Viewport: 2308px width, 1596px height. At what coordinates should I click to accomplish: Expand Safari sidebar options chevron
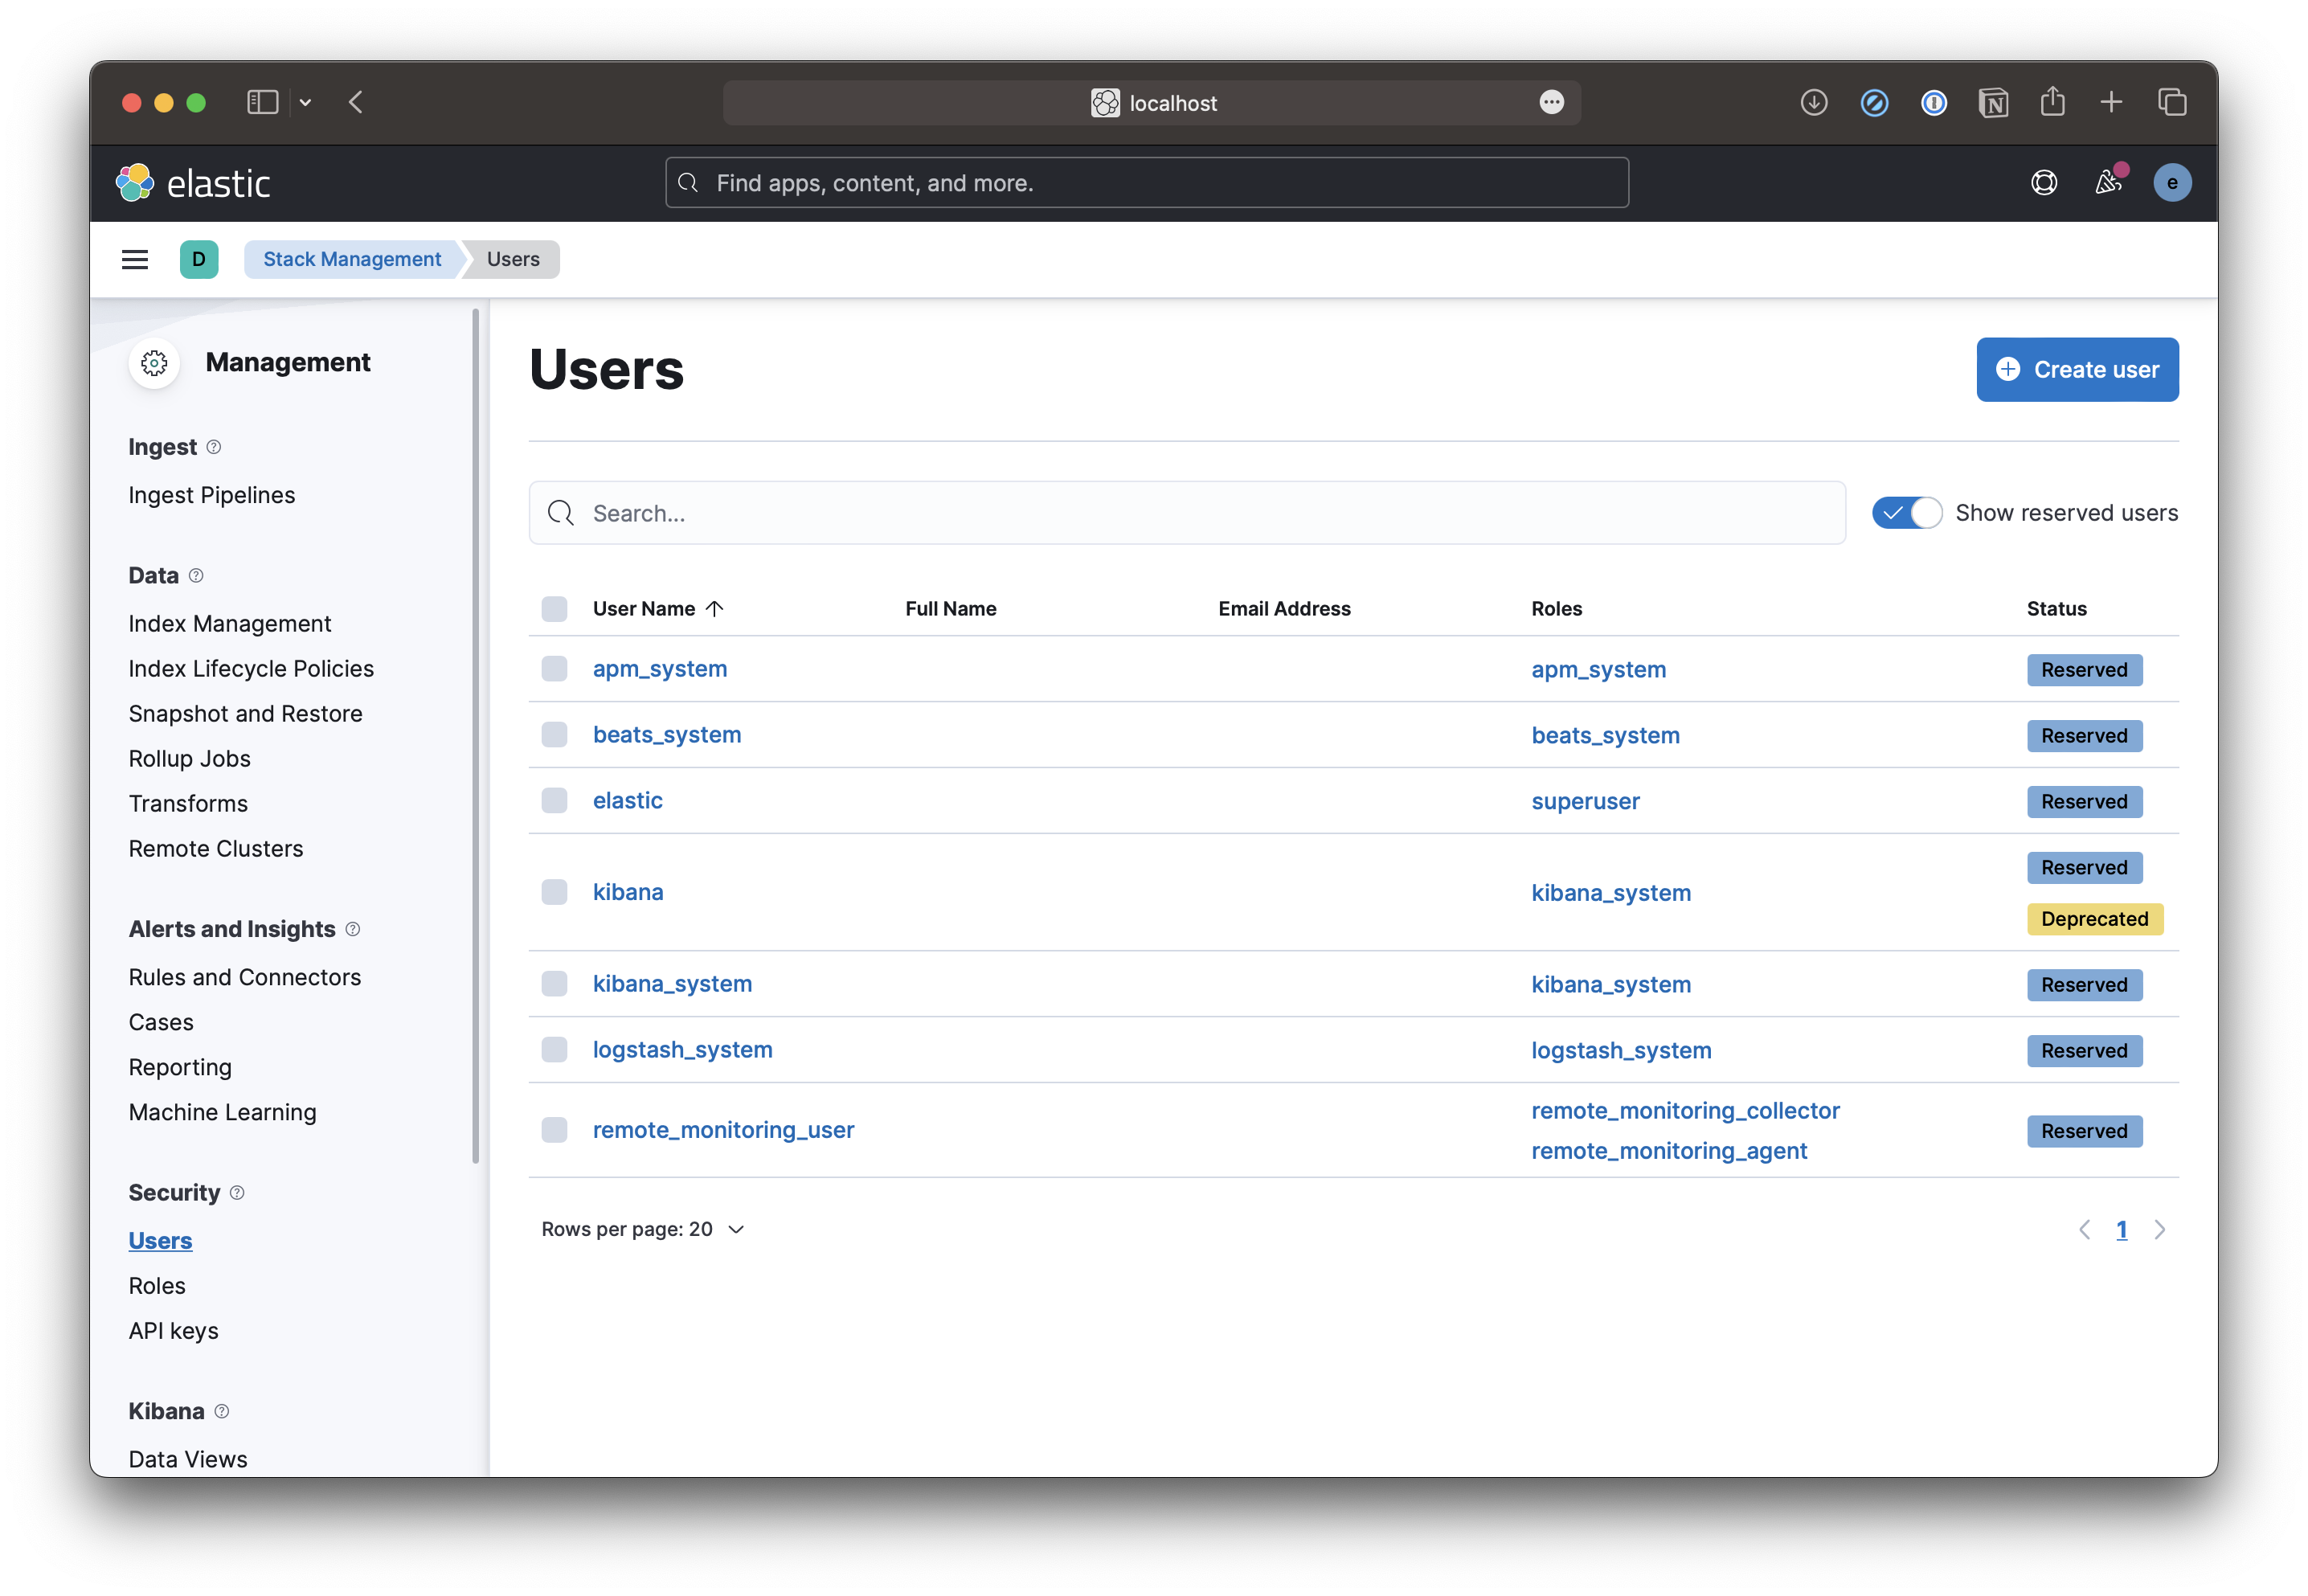coord(306,103)
